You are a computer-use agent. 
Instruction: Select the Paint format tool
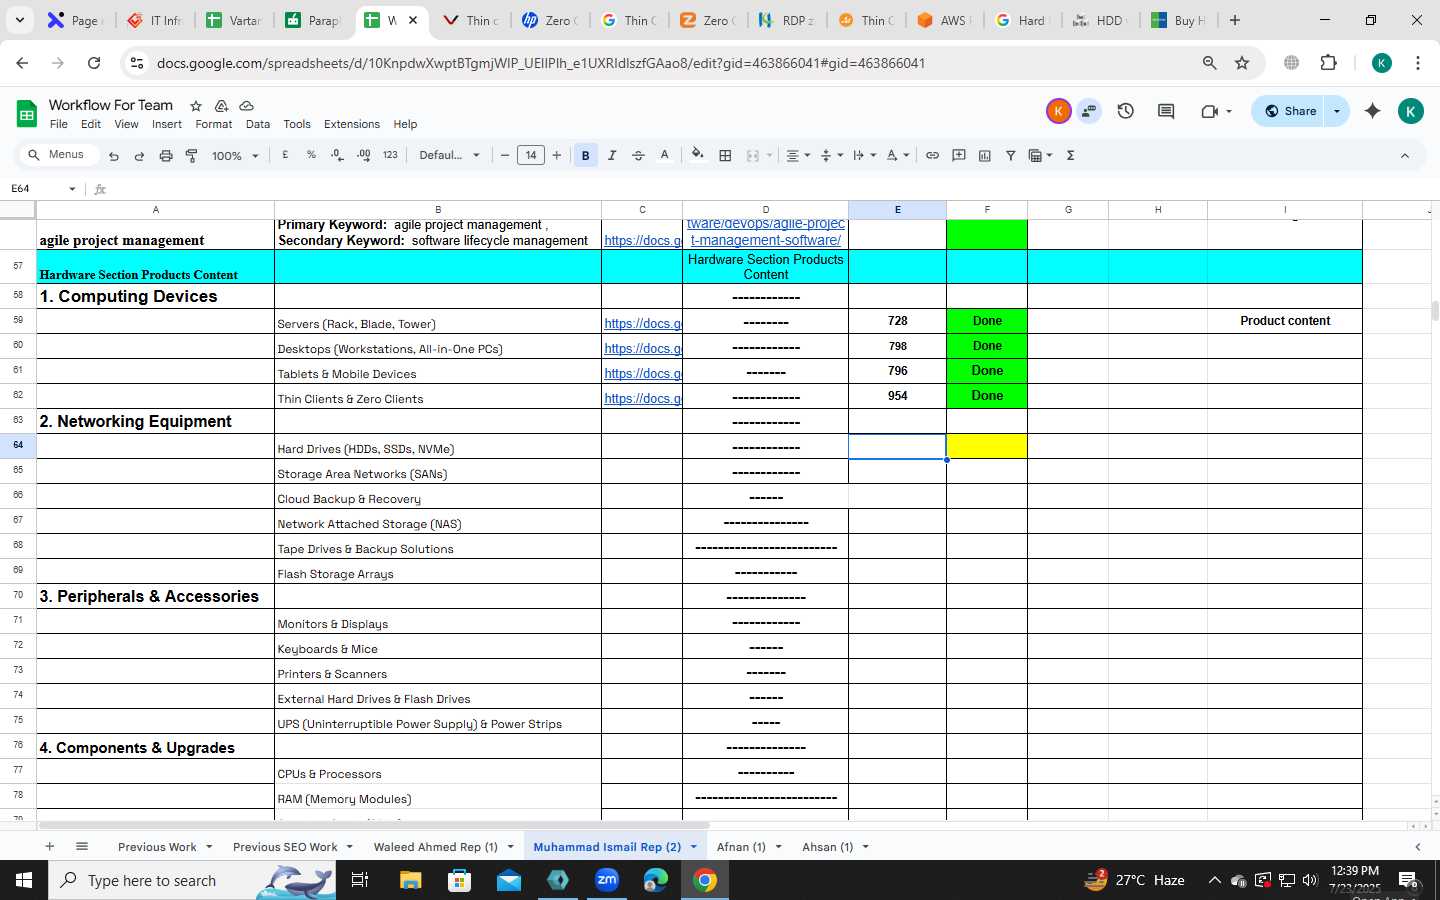pyautogui.click(x=191, y=156)
